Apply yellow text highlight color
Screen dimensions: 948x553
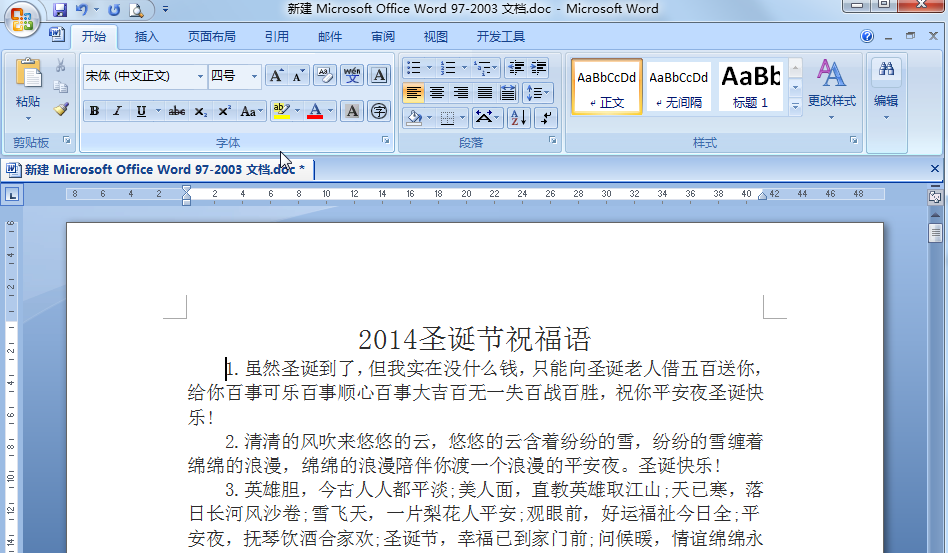(x=281, y=111)
